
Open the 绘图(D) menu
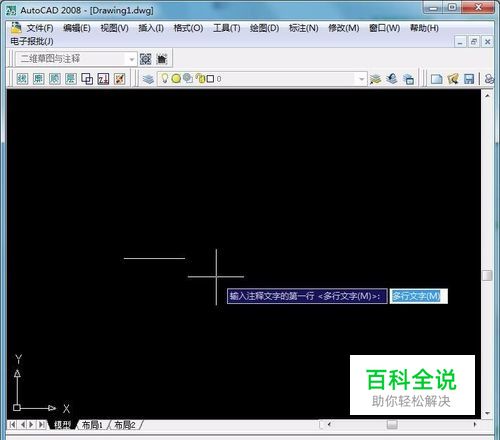tap(264, 28)
